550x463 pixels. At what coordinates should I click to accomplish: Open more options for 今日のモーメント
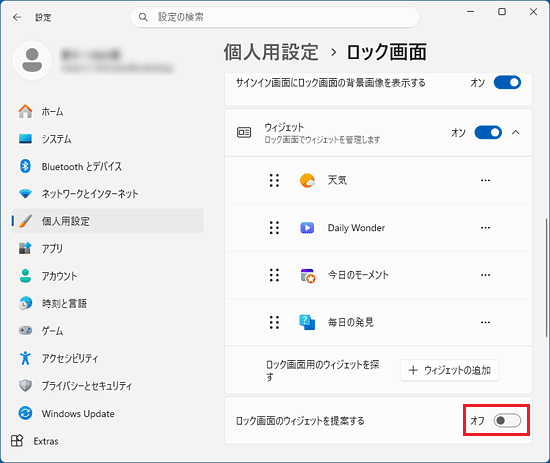pyautogui.click(x=485, y=275)
